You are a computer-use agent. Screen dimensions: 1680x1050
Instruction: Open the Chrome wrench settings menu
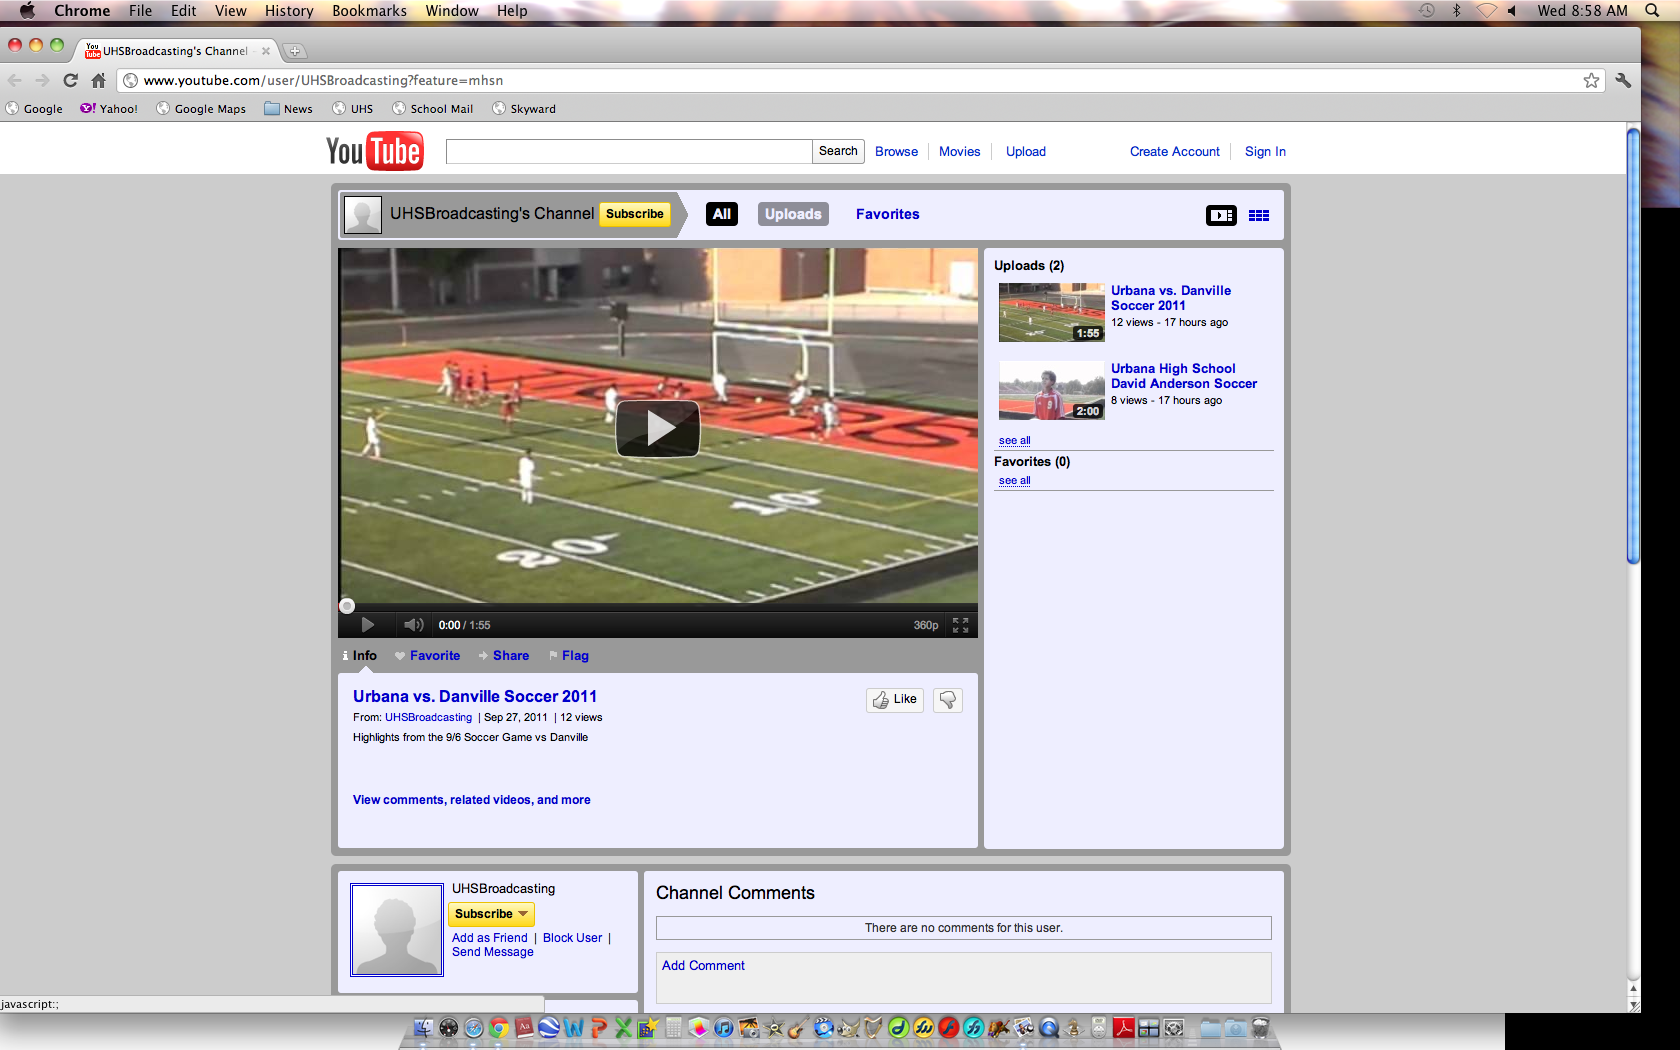point(1623,81)
